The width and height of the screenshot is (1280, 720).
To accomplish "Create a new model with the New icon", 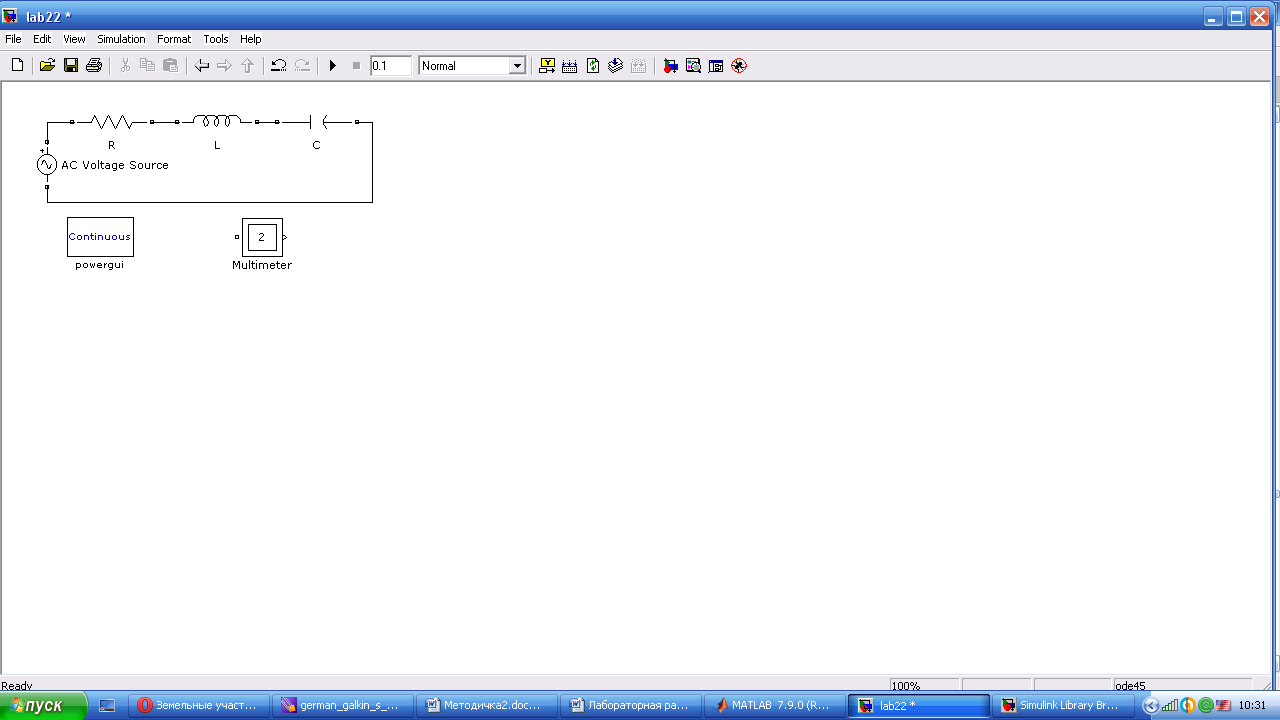I will click(x=17, y=66).
